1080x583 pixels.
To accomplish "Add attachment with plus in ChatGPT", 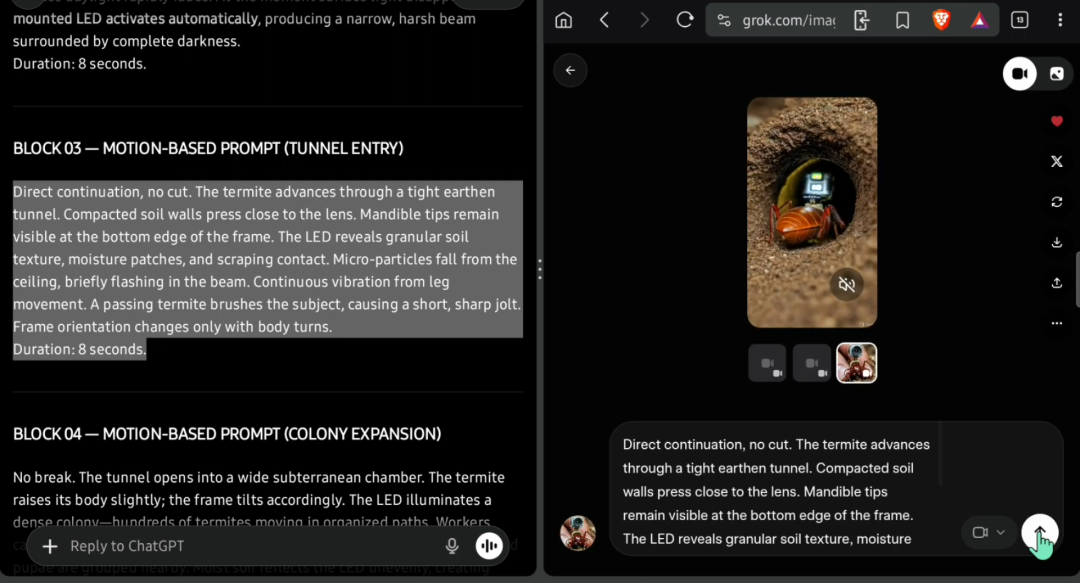I will click(50, 546).
